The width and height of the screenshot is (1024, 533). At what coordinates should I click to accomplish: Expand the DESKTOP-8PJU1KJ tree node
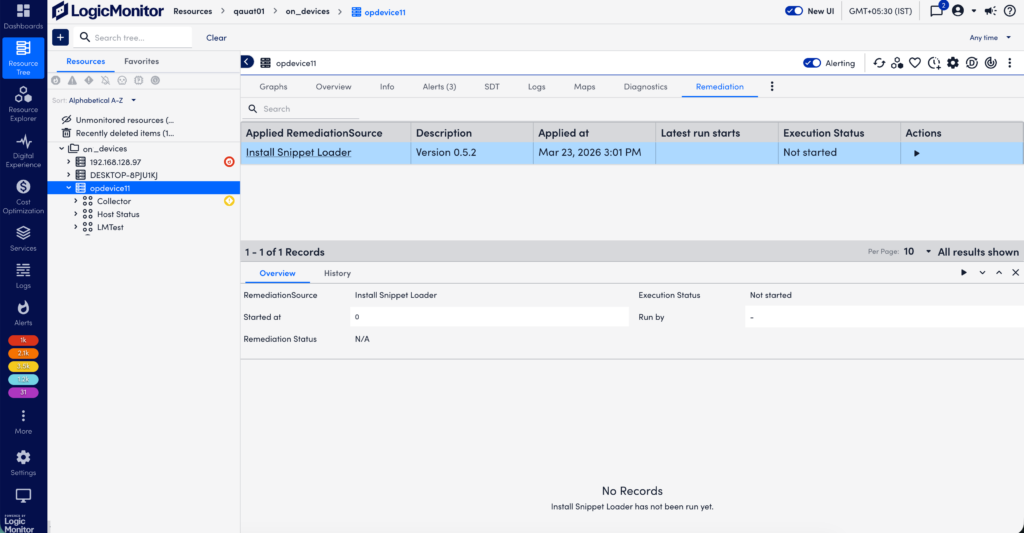tap(69, 174)
